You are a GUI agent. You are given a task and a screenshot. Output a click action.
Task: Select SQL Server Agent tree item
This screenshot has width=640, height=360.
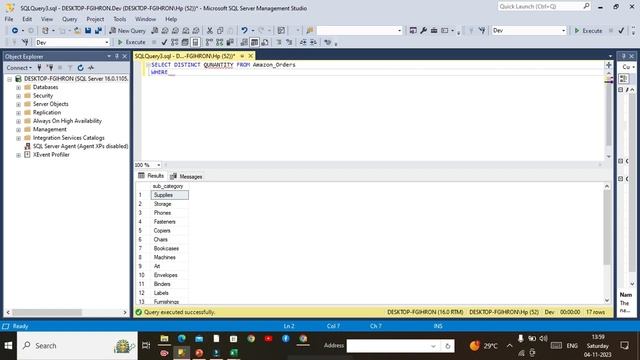click(x=80, y=146)
